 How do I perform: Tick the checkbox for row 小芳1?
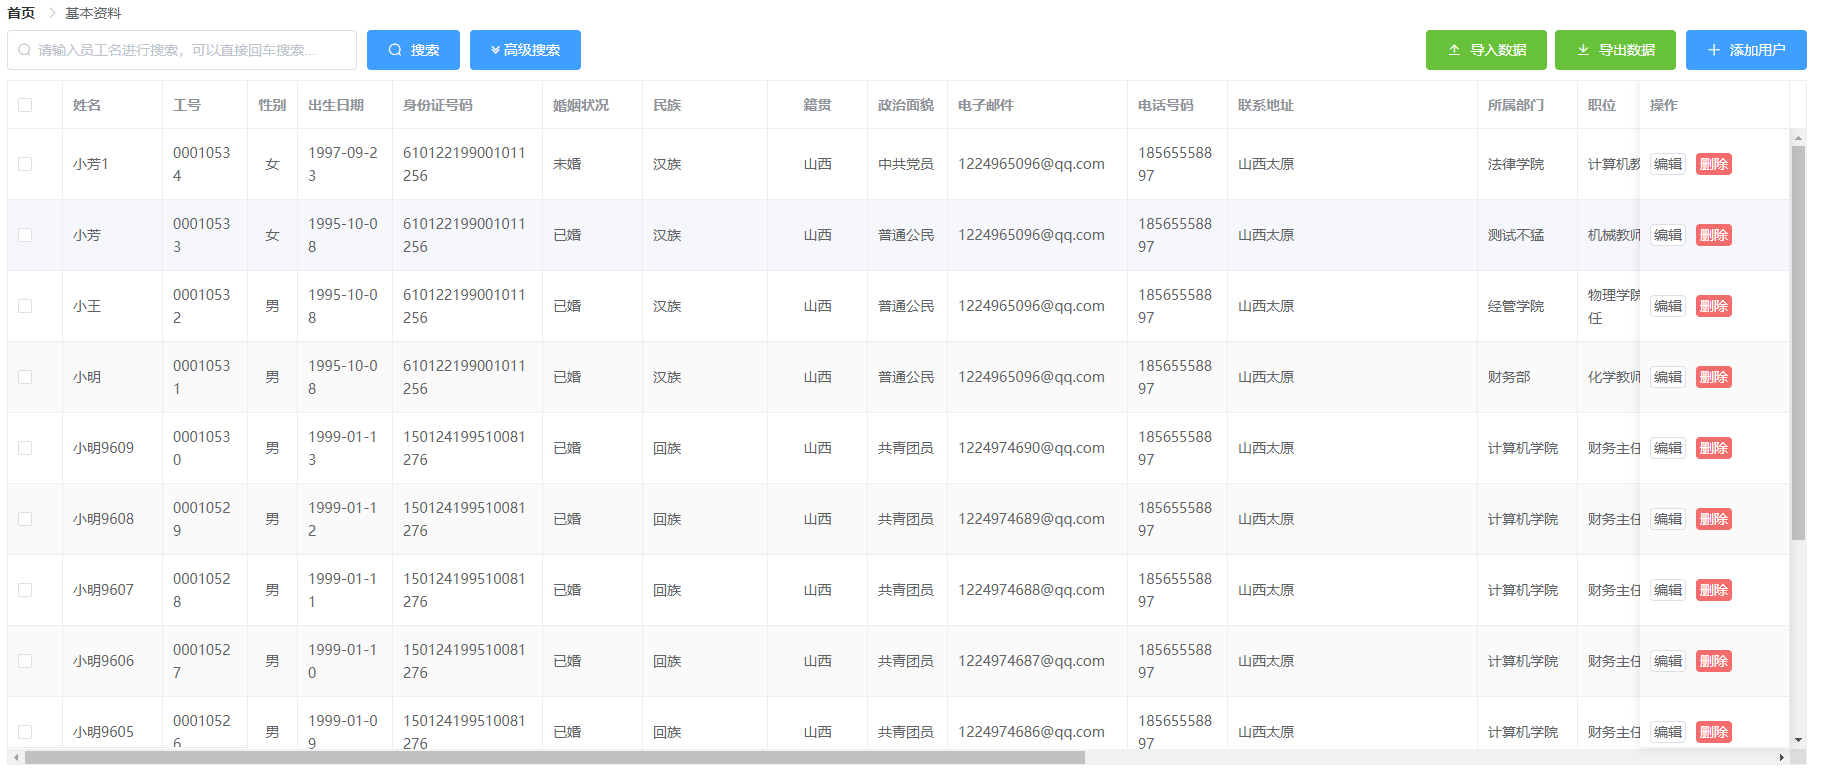(25, 164)
